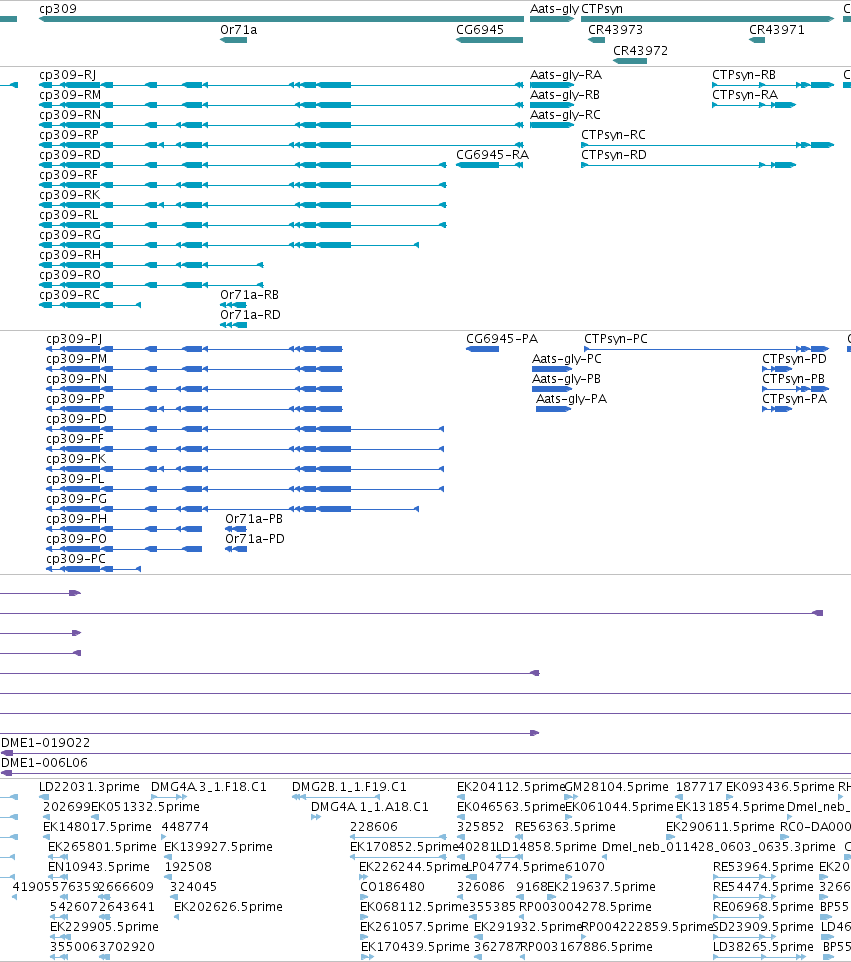
Task: Click the Aats-gly-RC transcript label
Action: click(565, 115)
